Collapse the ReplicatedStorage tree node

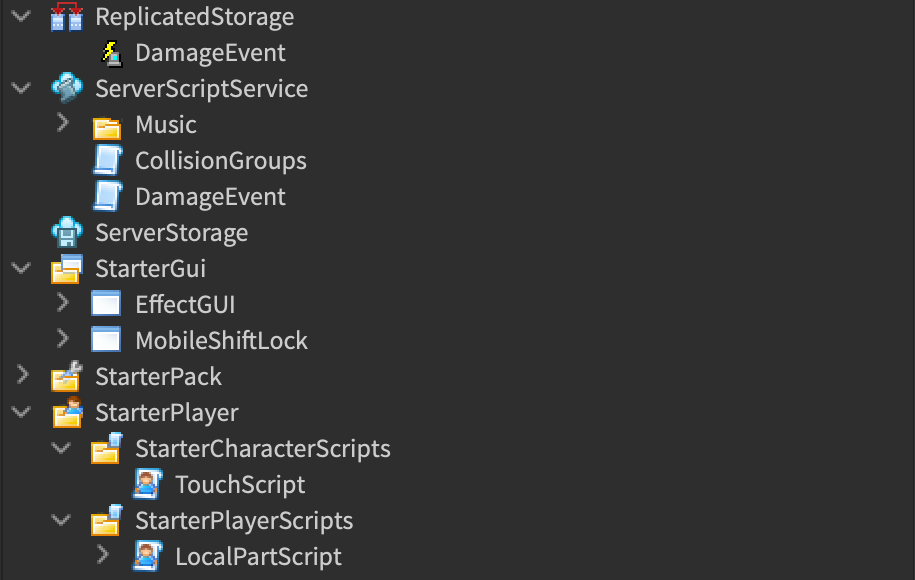pyautogui.click(x=21, y=17)
